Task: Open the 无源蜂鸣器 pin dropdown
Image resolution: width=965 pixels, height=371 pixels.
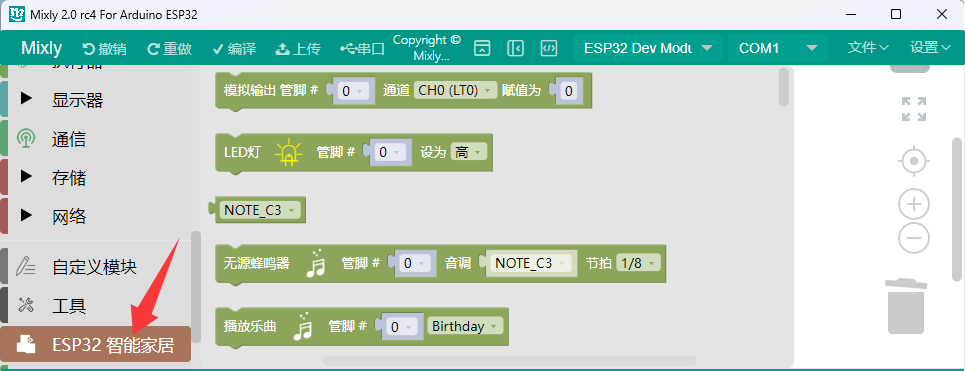Action: pos(416,263)
